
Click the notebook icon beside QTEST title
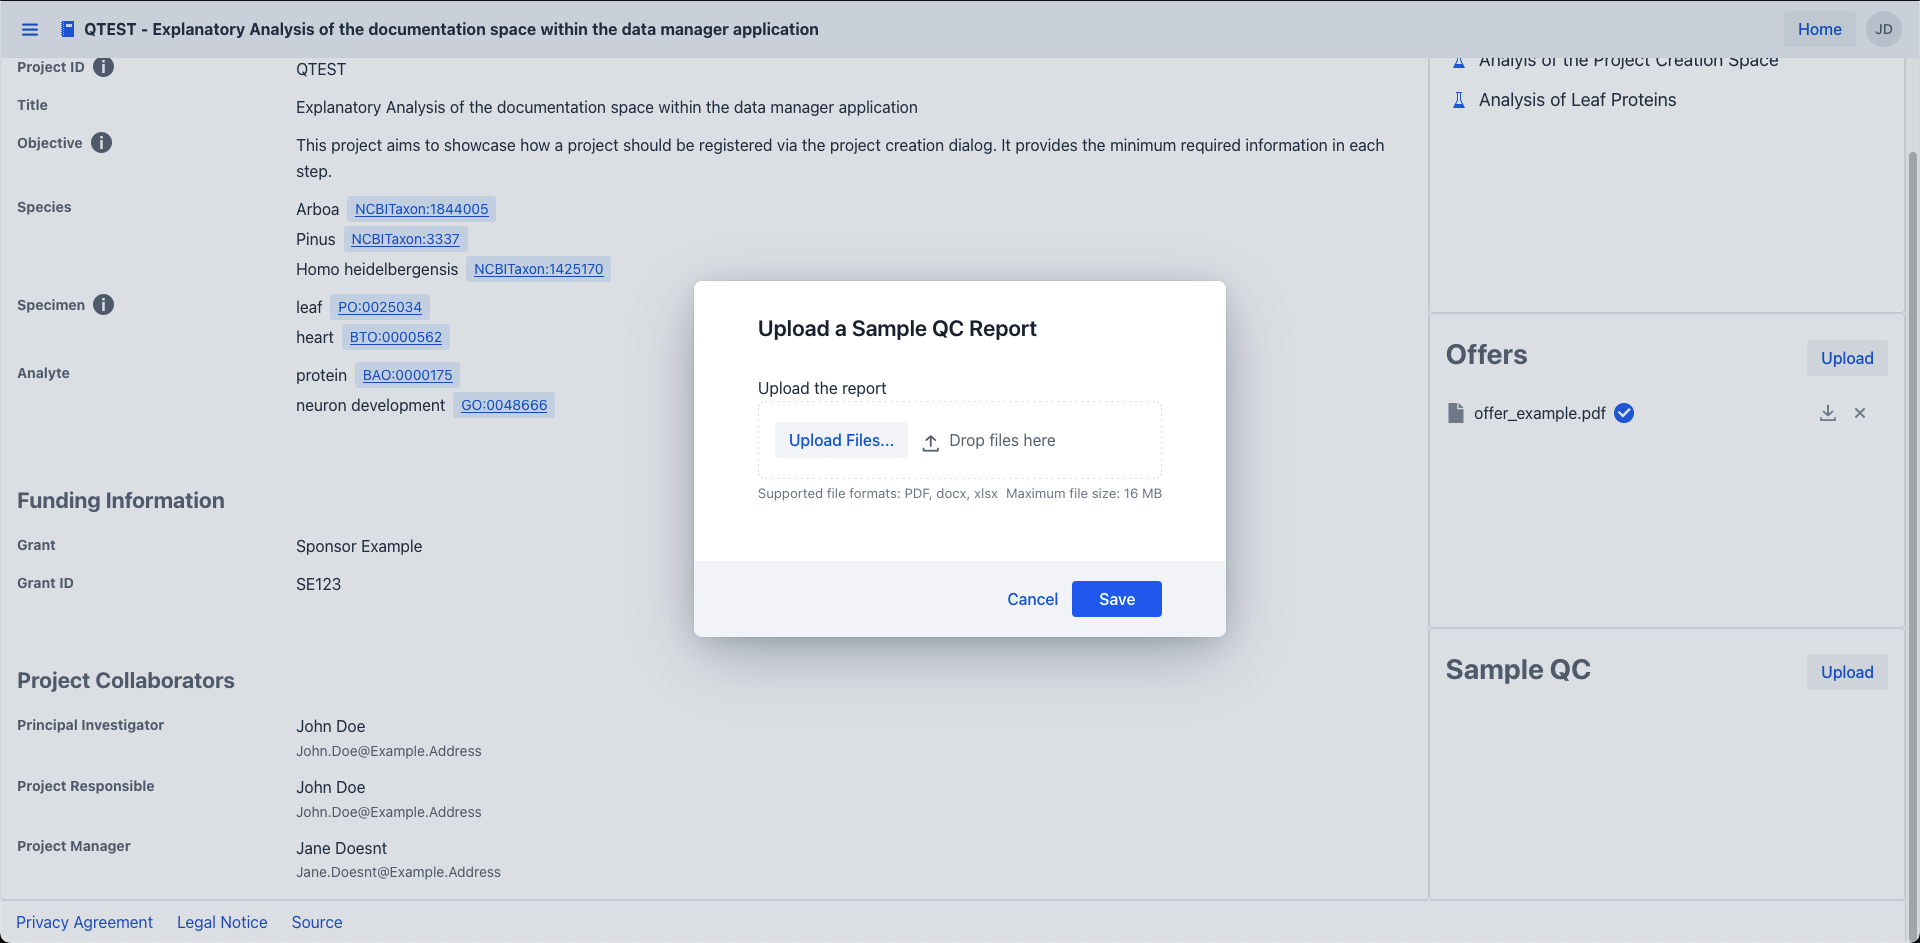pos(67,29)
